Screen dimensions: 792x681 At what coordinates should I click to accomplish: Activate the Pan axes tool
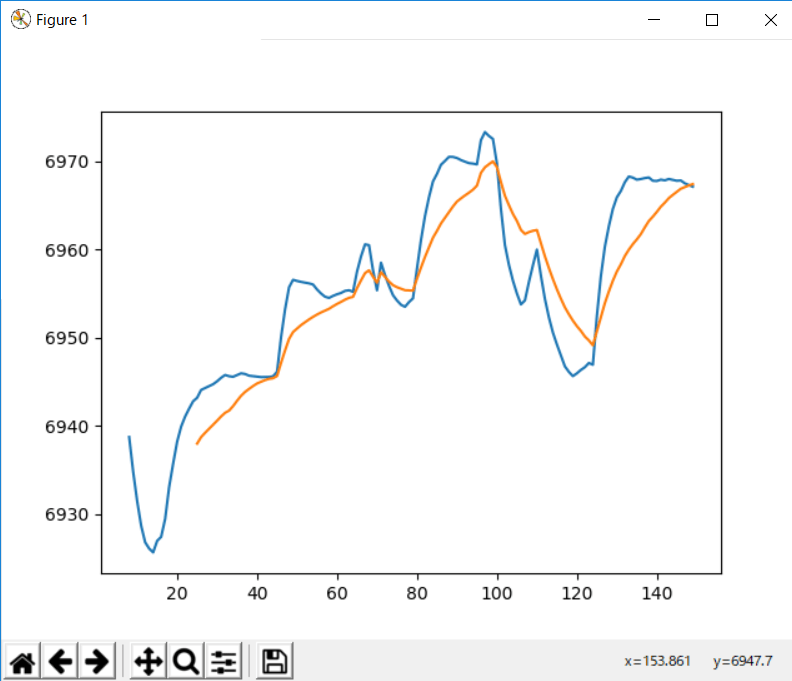pos(148,661)
